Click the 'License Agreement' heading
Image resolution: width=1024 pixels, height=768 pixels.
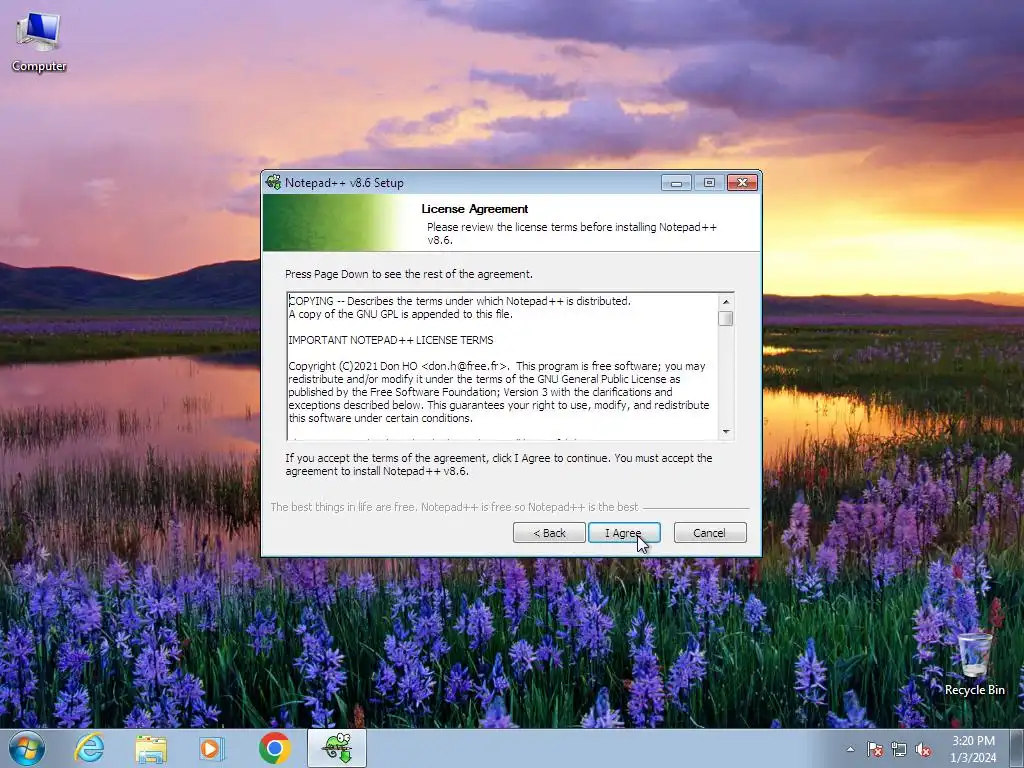pyautogui.click(x=475, y=209)
